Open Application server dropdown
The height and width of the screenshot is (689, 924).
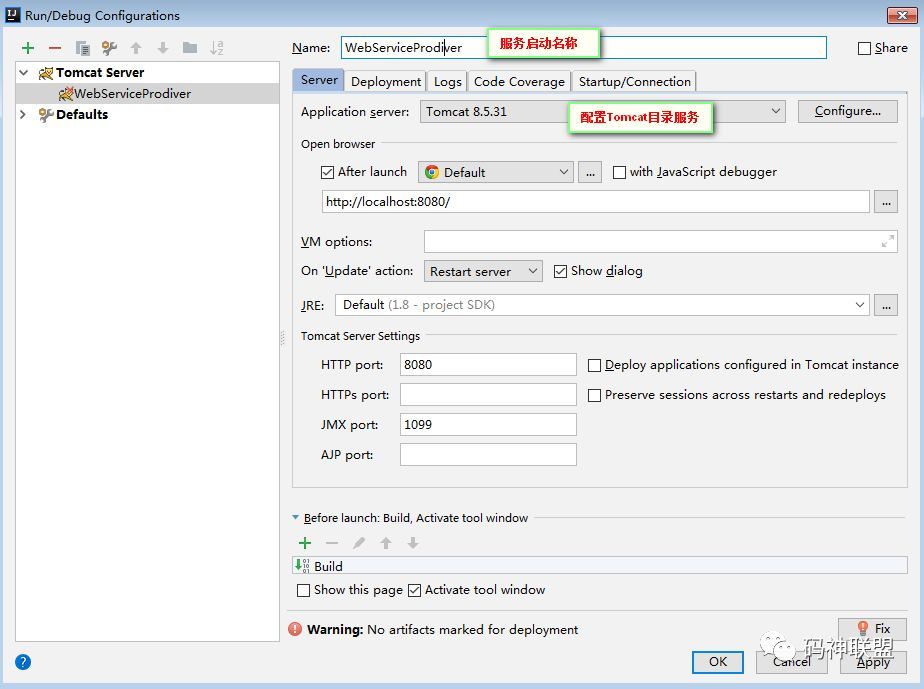(602, 111)
